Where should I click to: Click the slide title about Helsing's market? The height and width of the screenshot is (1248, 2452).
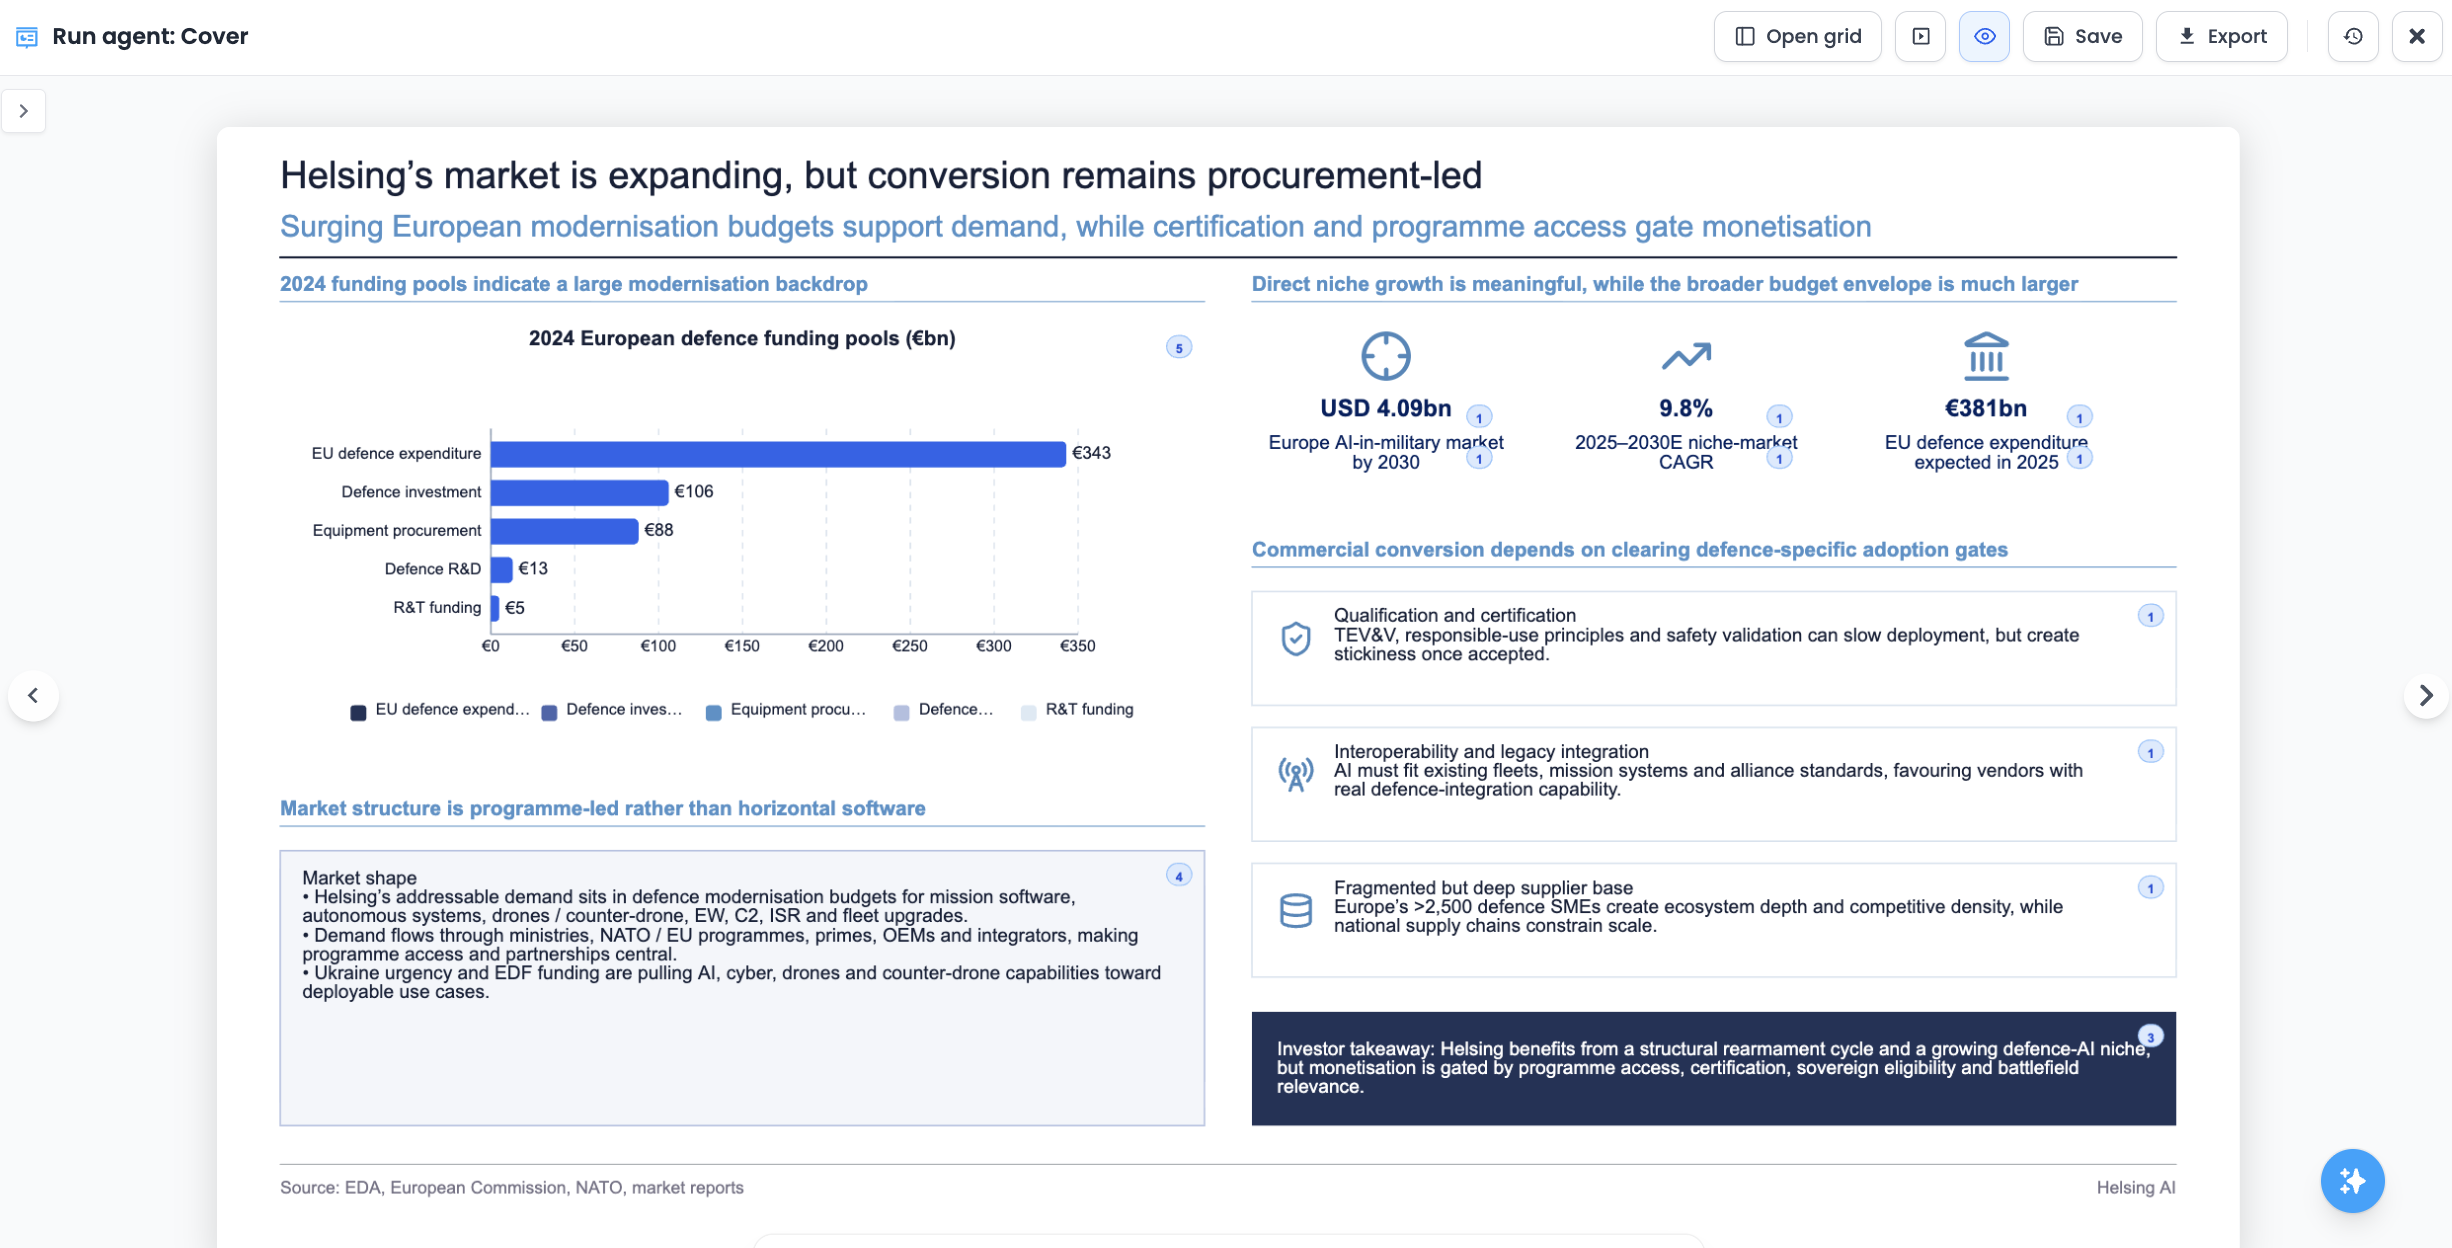point(880,175)
